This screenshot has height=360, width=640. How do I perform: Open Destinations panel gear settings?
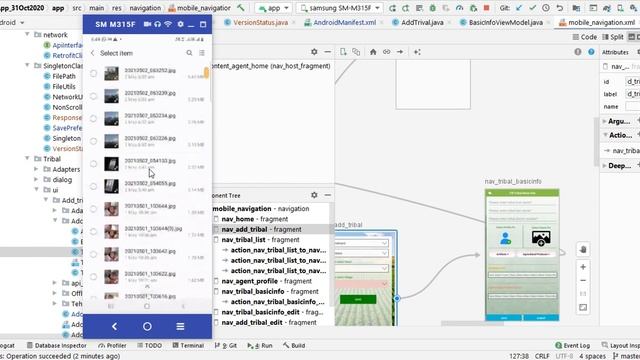[314, 52]
